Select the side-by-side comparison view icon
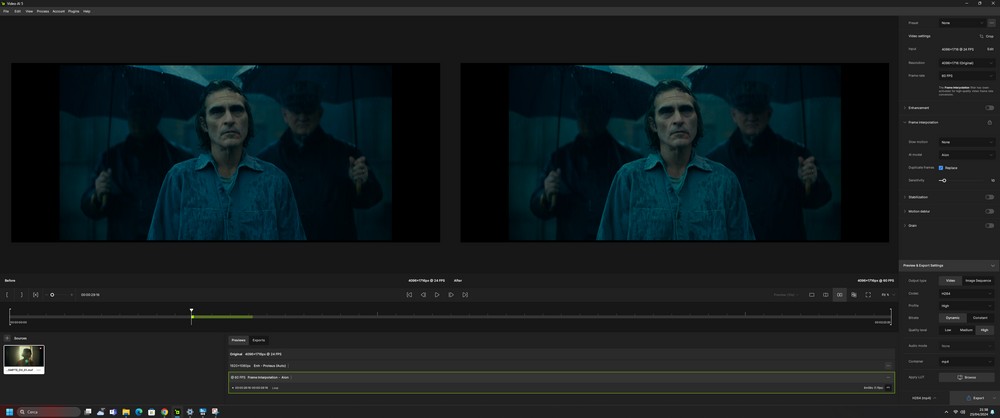Viewport: 1000px width, 418px height. (x=839, y=295)
